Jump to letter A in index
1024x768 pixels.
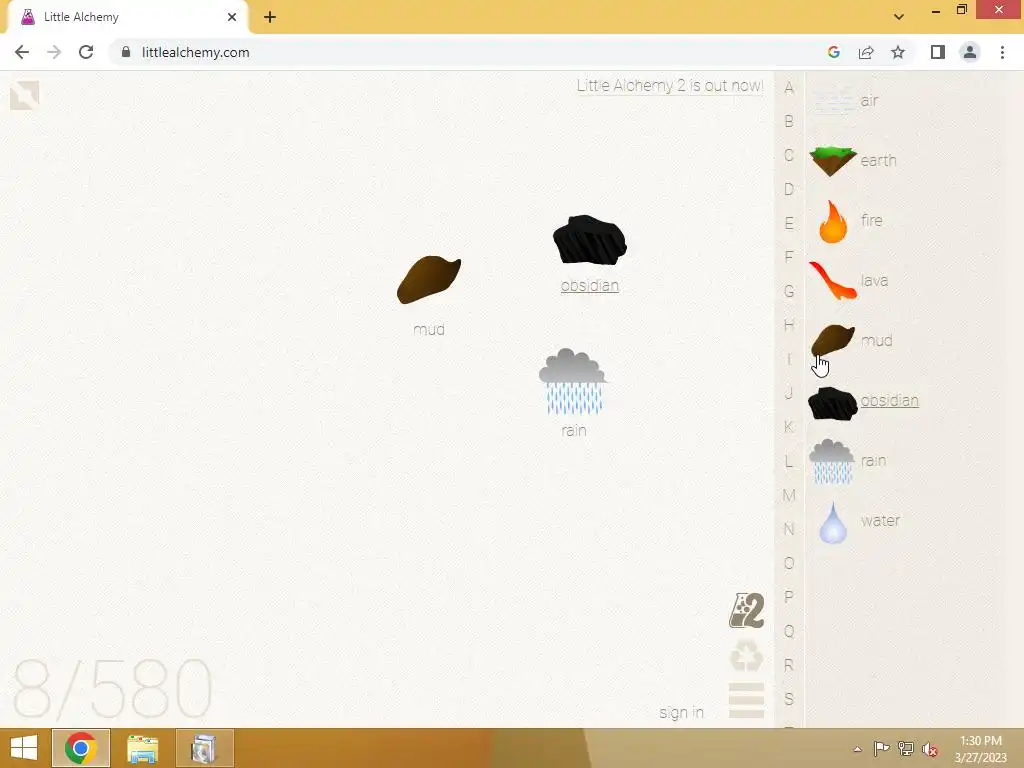789,88
